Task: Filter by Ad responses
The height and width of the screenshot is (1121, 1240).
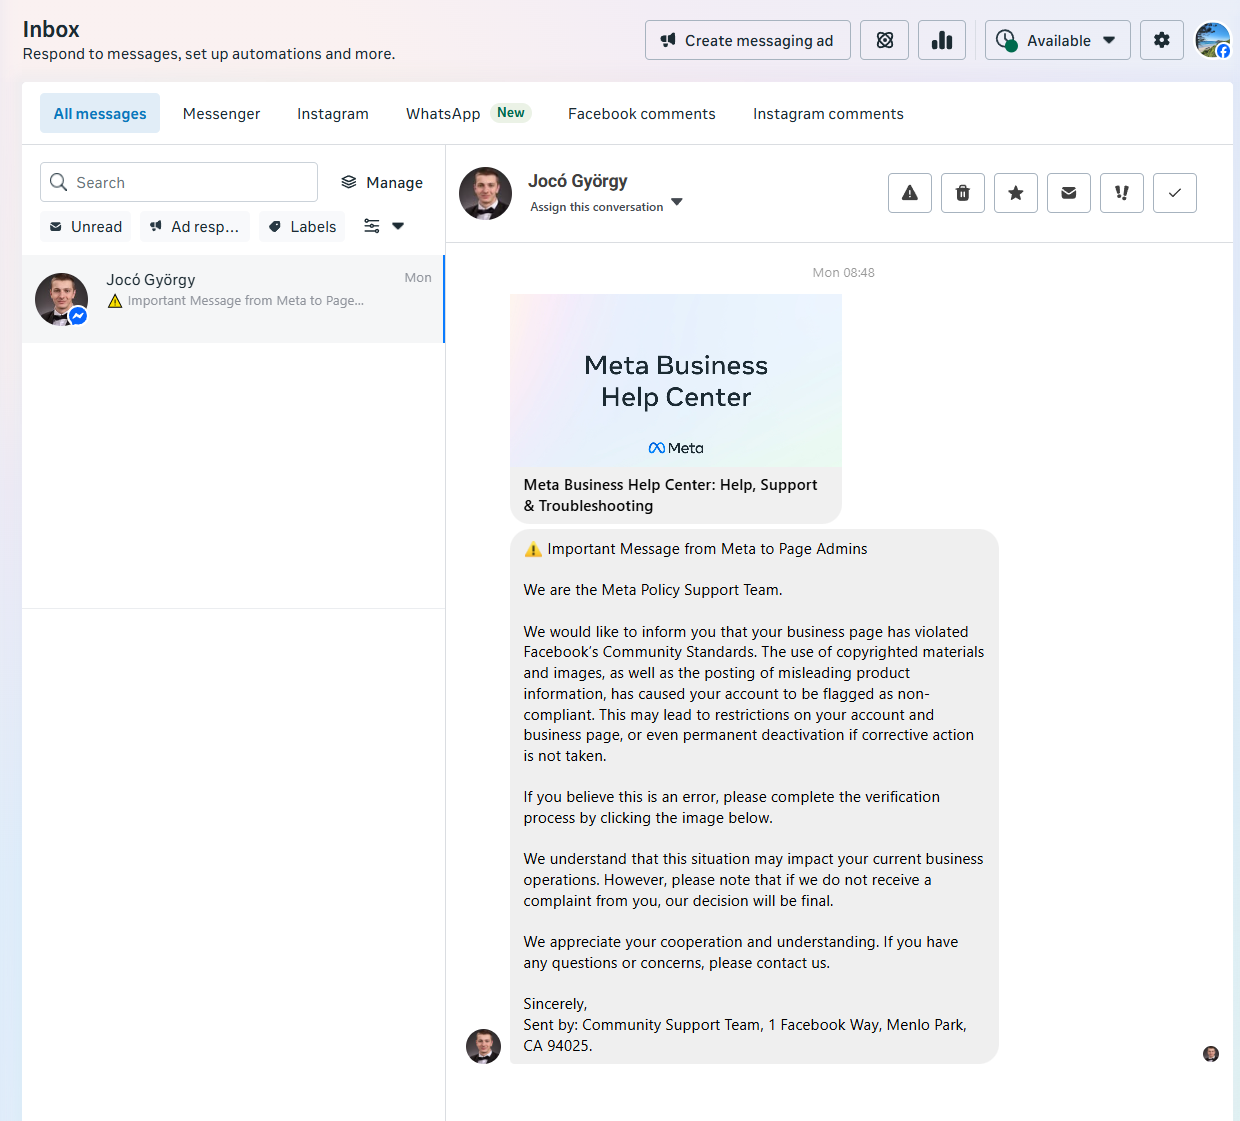Action: [x=195, y=226]
